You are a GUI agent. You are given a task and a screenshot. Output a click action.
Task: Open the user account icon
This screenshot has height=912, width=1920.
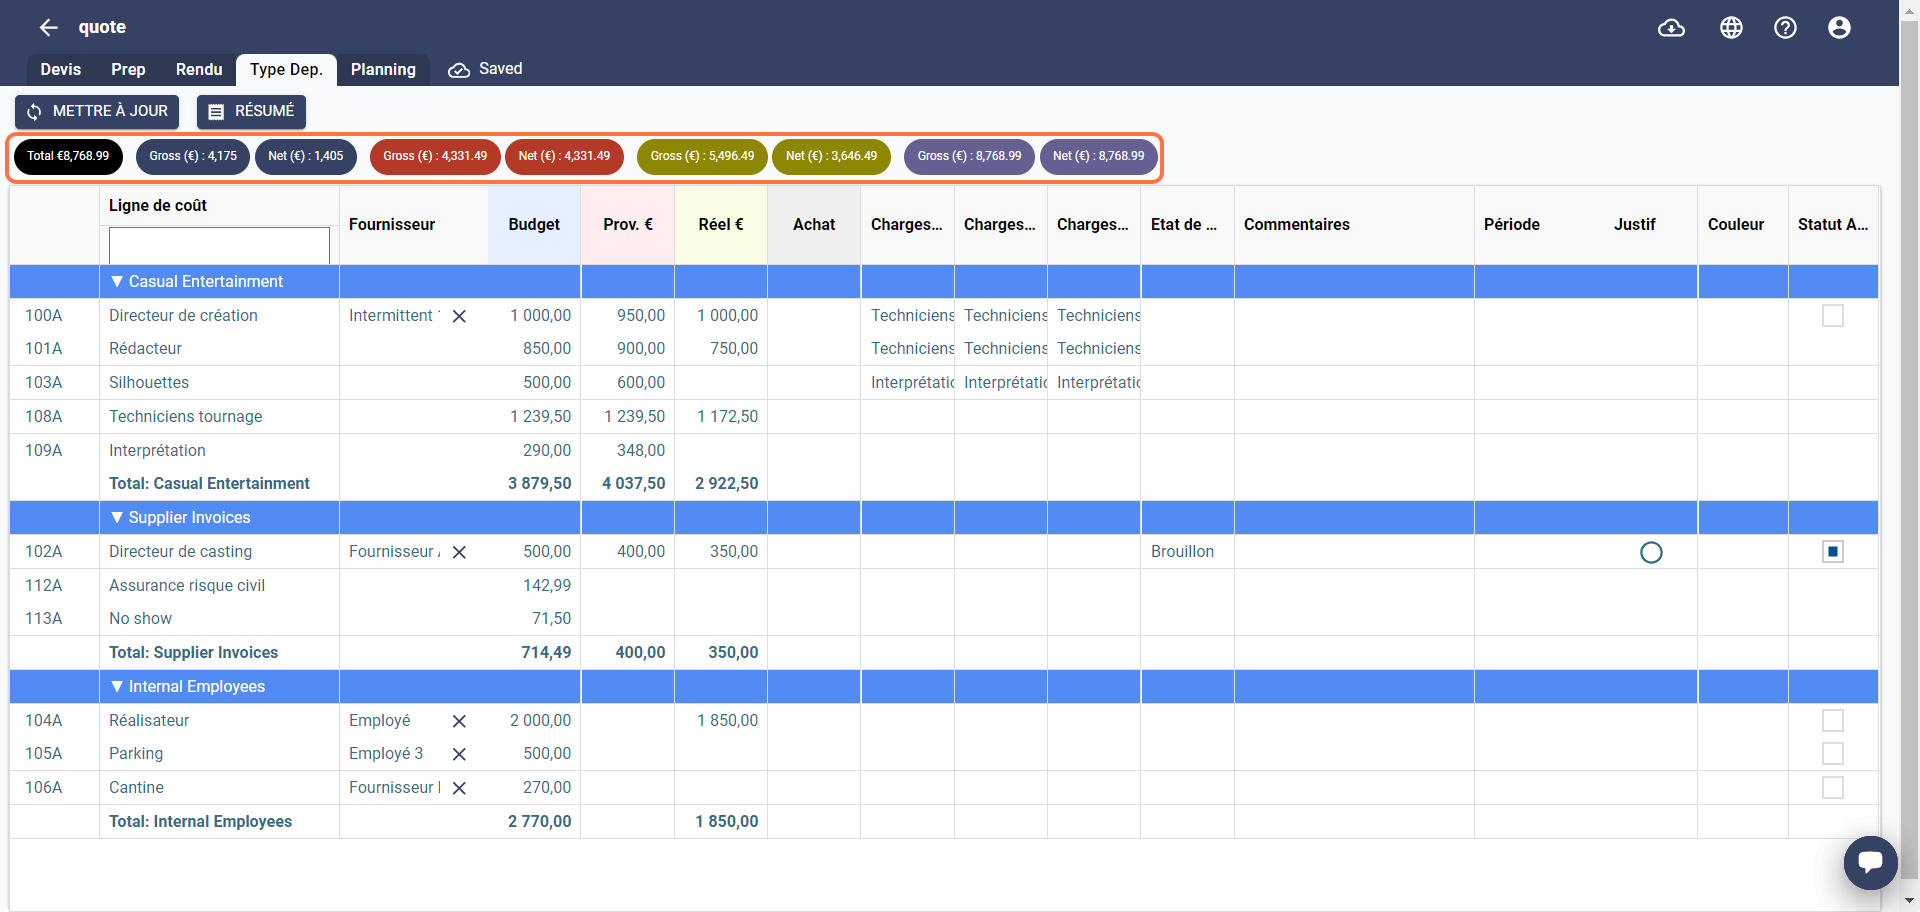pyautogui.click(x=1839, y=27)
